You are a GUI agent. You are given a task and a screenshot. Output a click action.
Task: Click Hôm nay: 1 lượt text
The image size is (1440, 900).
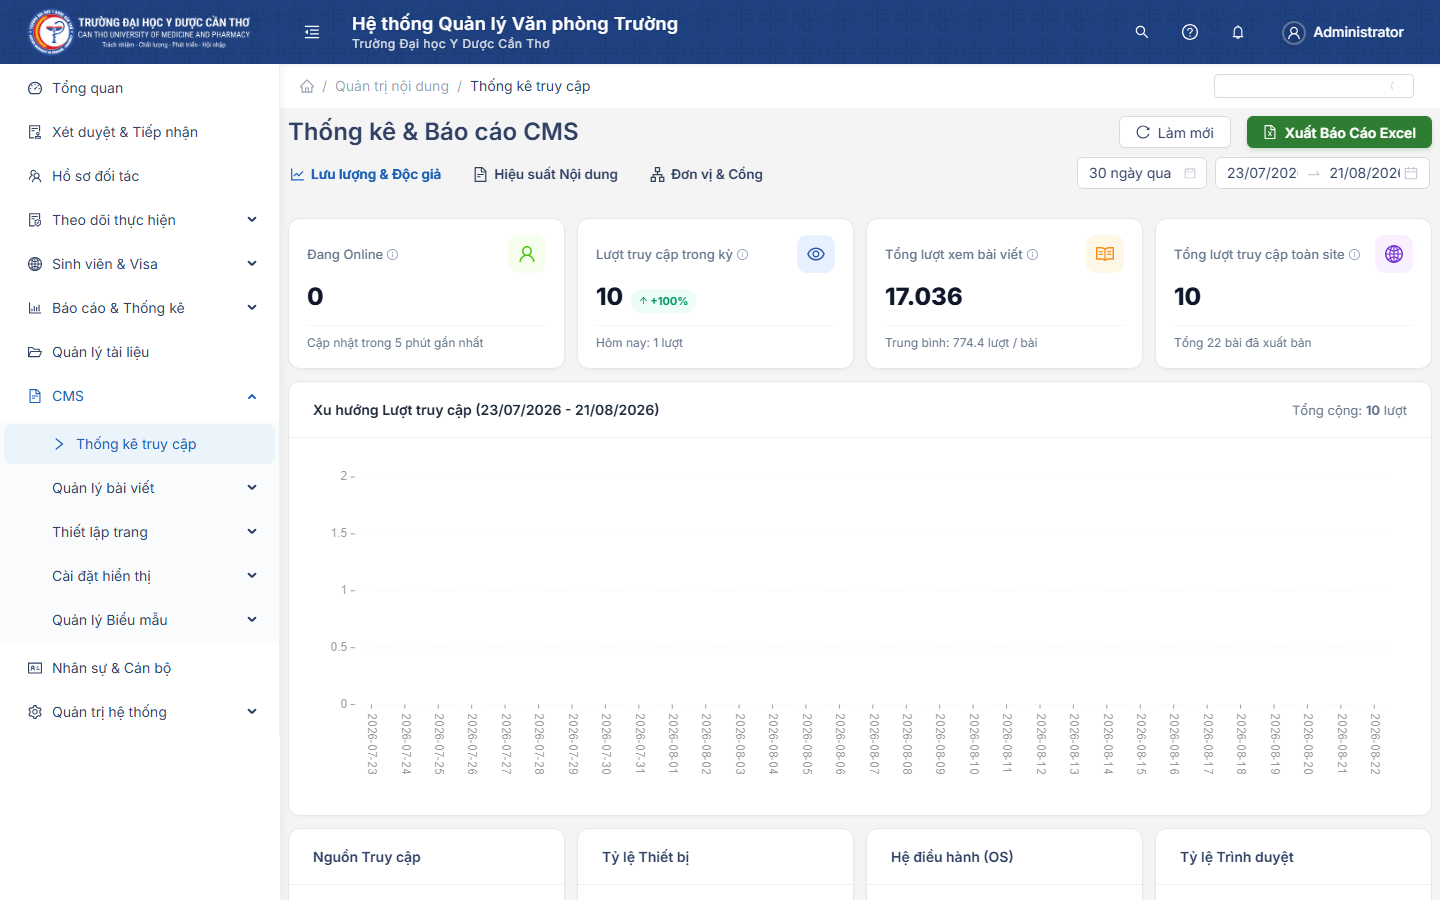click(x=640, y=343)
